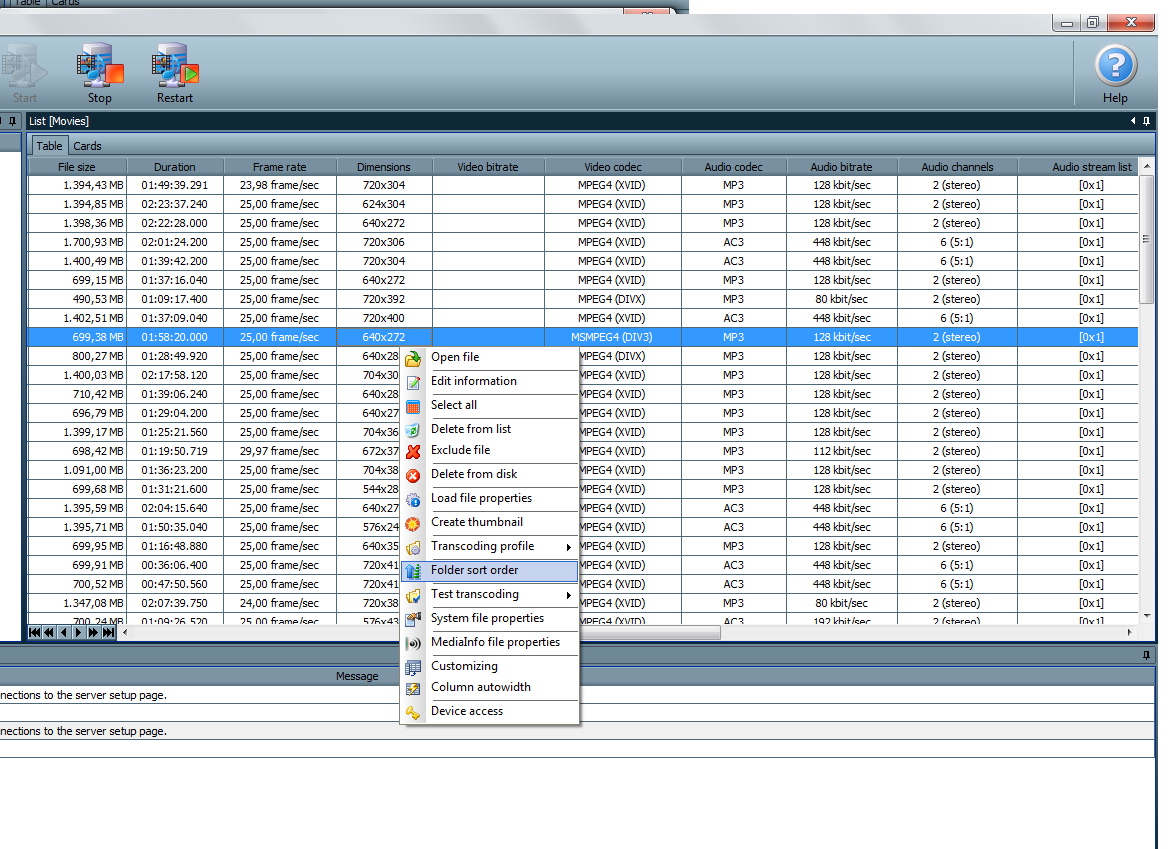The height and width of the screenshot is (849, 1174).
Task: Click the 23,98 frame/sec cell
Action: pyautogui.click(x=280, y=185)
